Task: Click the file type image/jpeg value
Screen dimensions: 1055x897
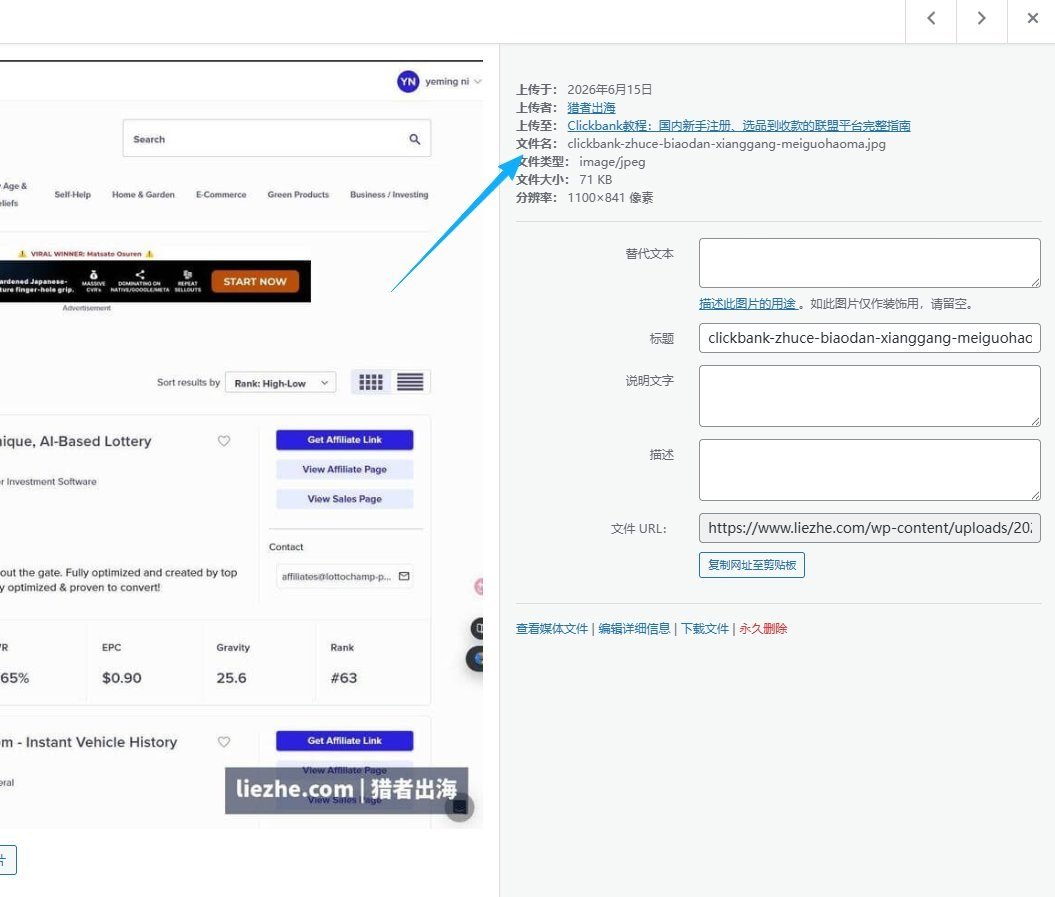Action: click(x=612, y=162)
